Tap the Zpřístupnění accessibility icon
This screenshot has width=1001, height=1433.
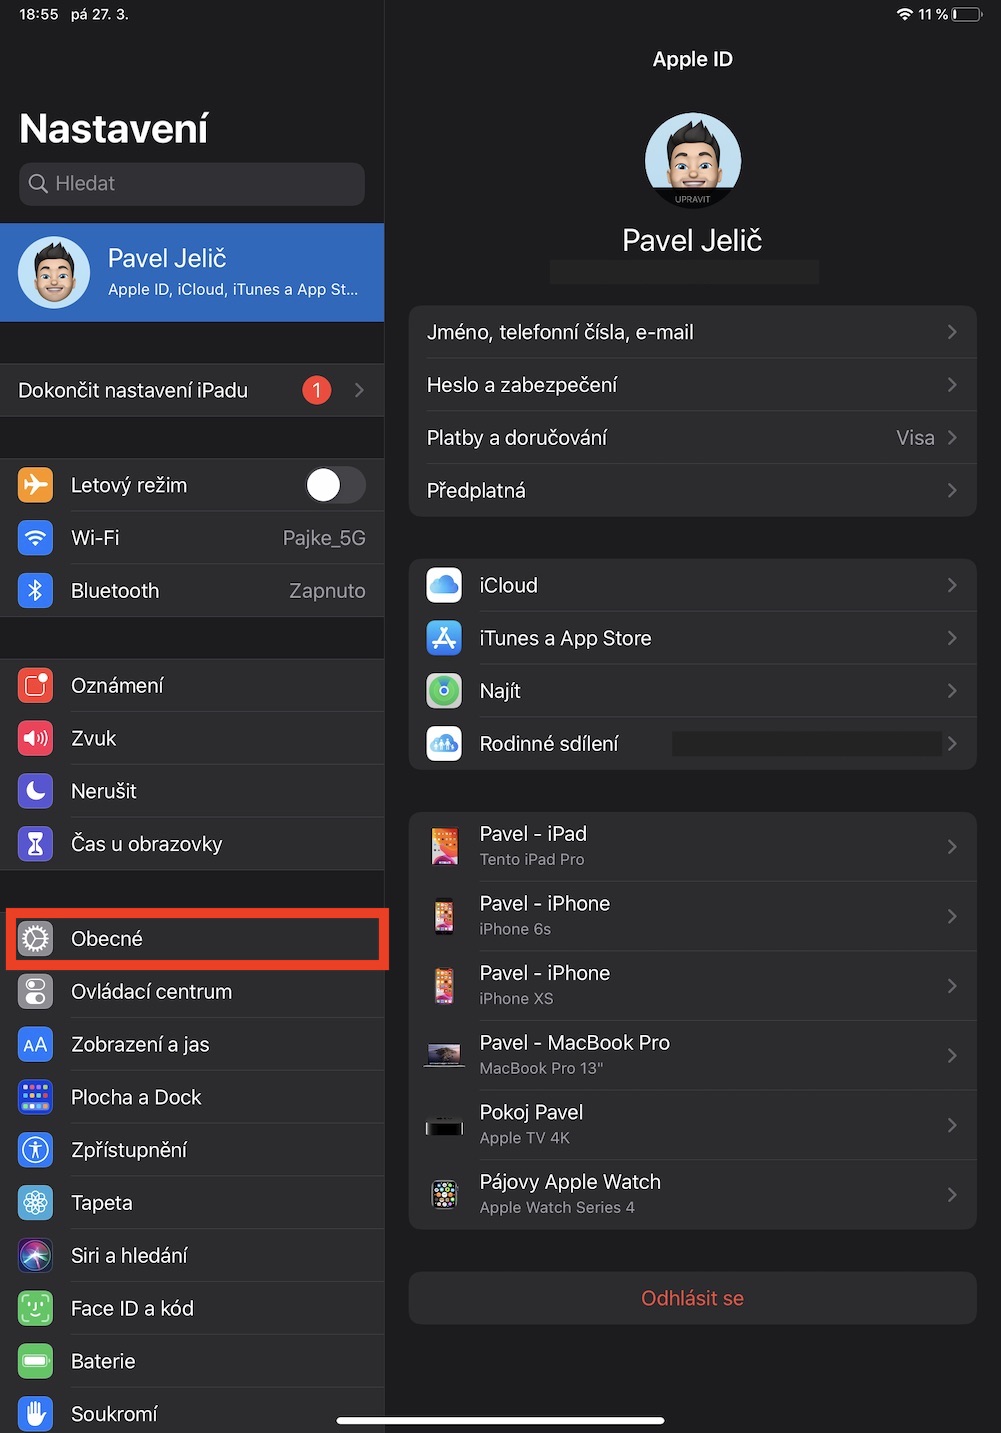35,1150
